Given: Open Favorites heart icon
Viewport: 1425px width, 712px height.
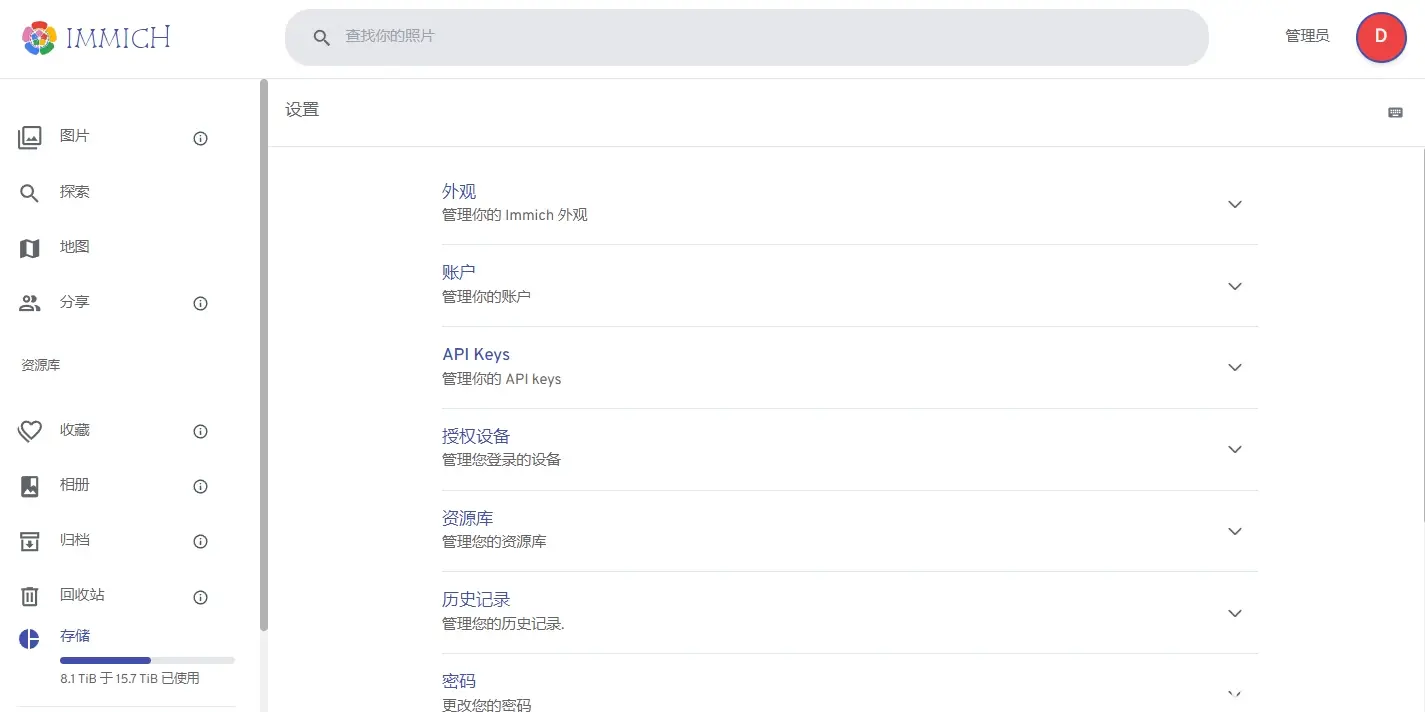Looking at the screenshot, I should 30,431.
